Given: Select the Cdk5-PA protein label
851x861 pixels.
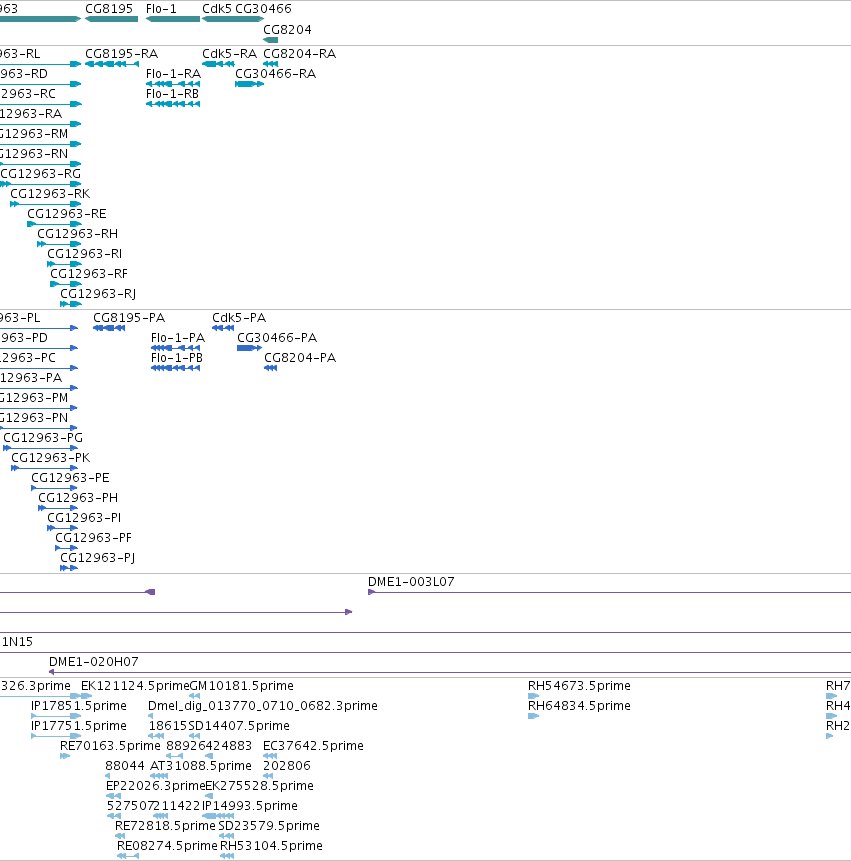Looking at the screenshot, I should tap(239, 318).
